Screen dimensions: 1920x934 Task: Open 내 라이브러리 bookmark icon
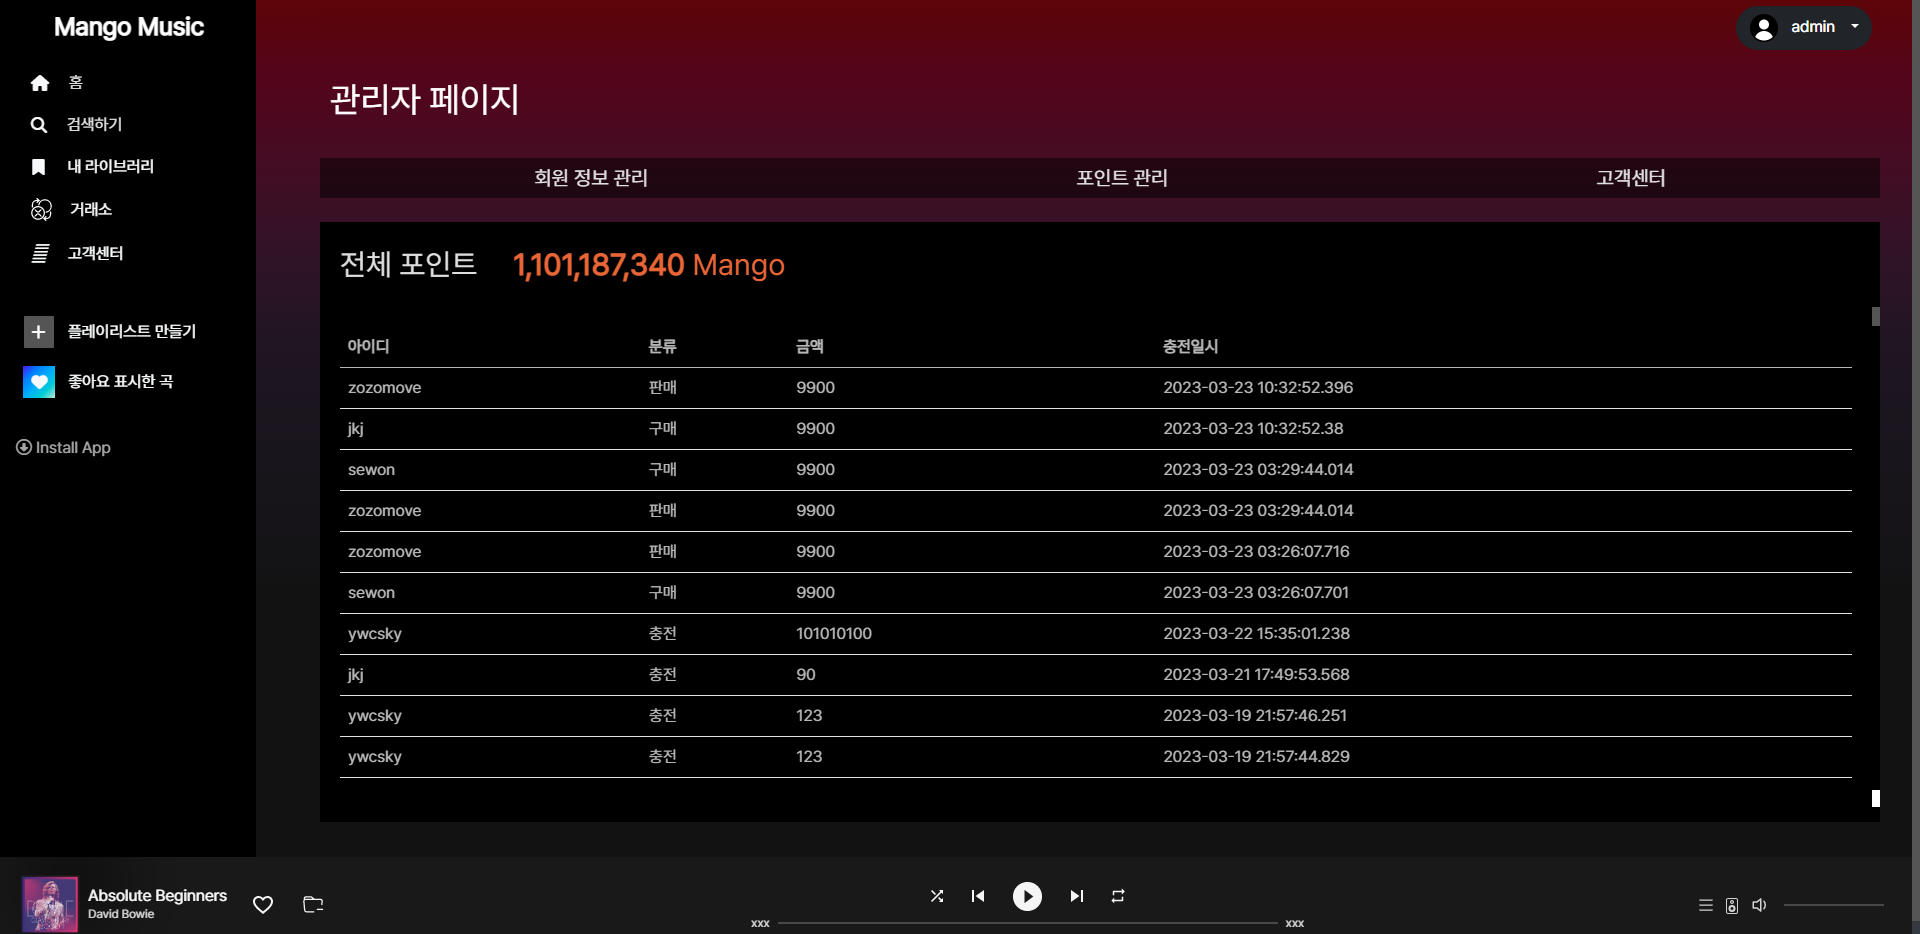click(38, 166)
